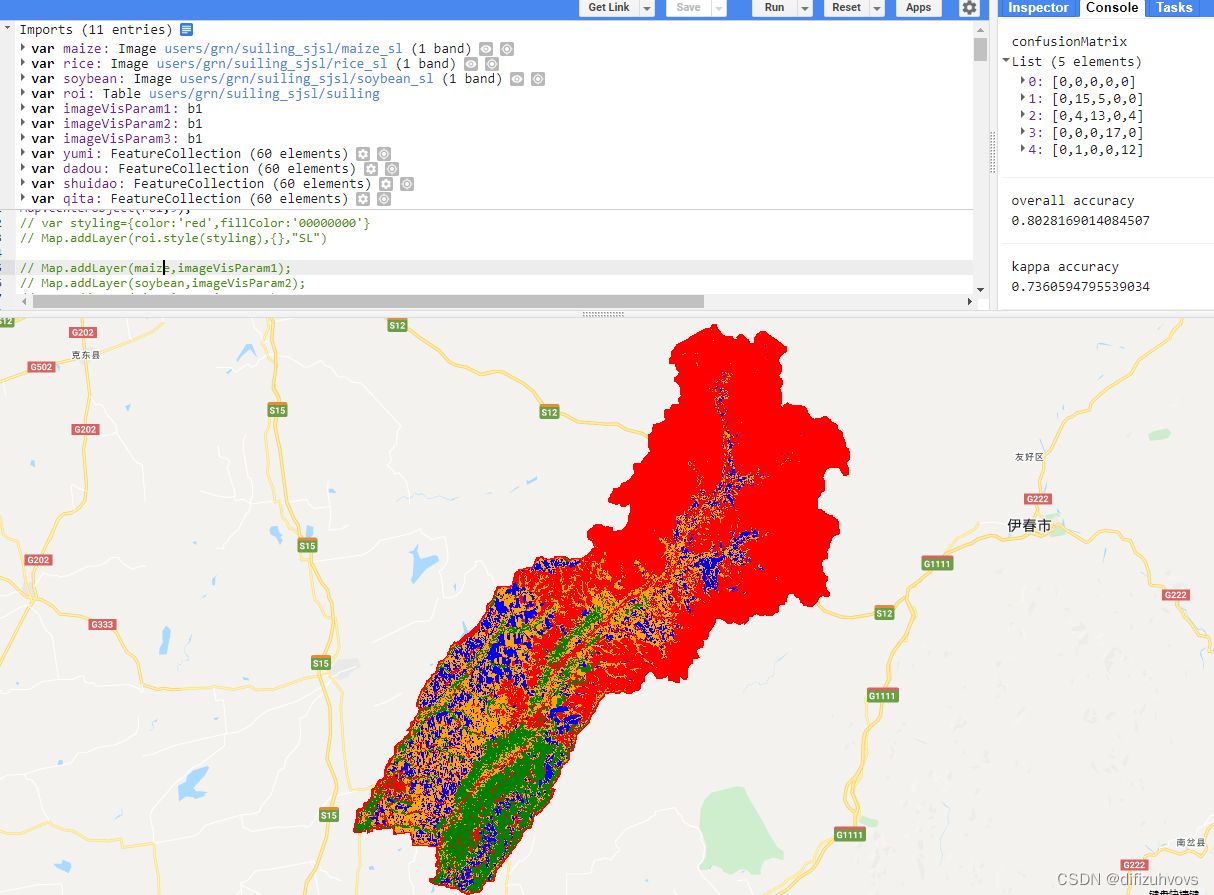This screenshot has height=895, width=1214.
Task: Click the Save button
Action: [688, 8]
